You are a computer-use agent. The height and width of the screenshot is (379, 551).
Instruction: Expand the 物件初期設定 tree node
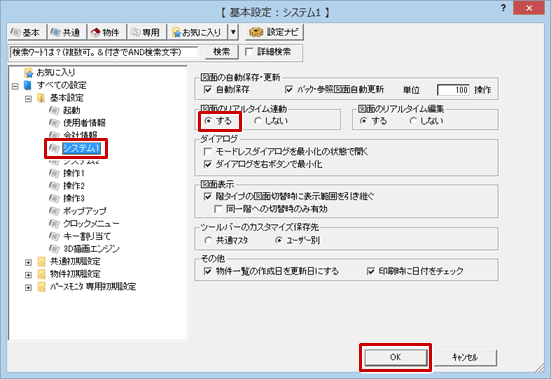[x=28, y=275]
